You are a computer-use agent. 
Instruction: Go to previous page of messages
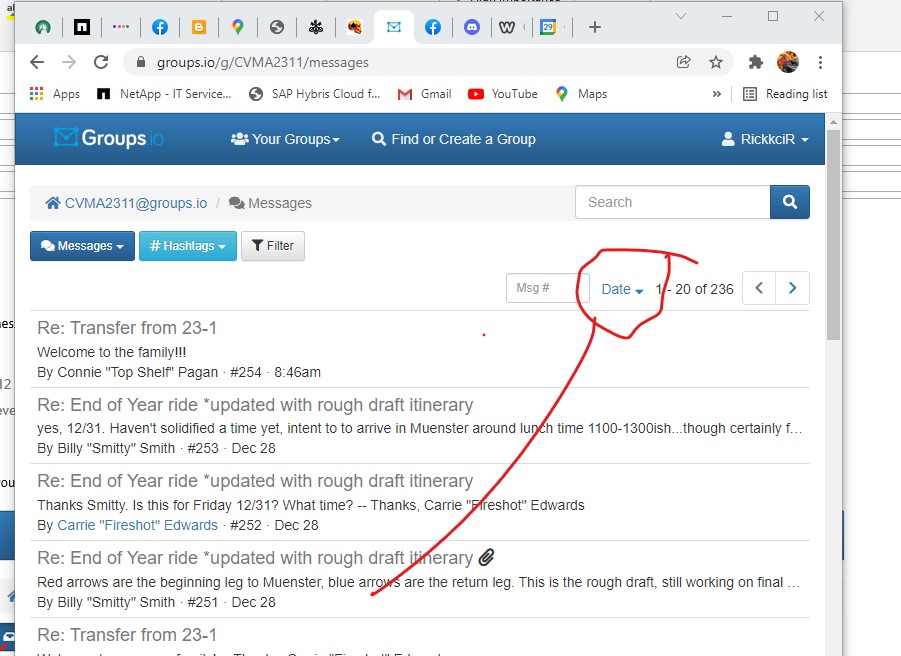point(759,288)
